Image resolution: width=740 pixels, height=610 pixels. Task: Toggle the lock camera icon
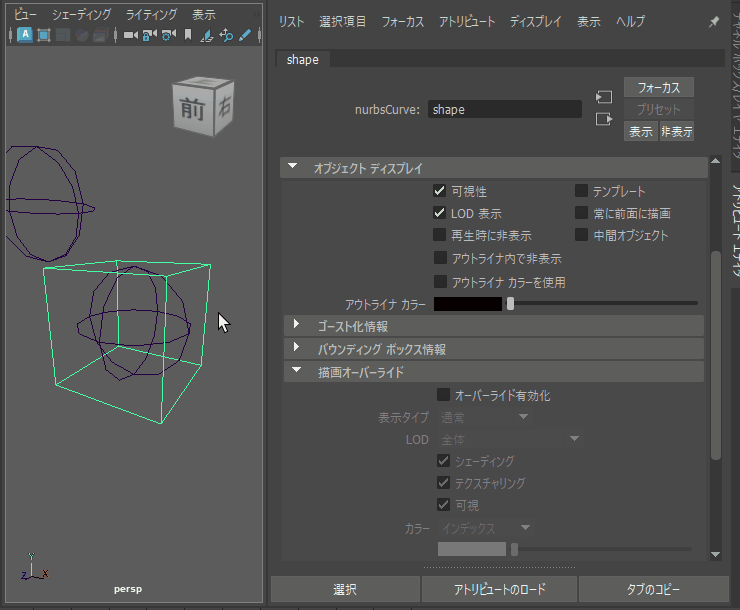149,35
